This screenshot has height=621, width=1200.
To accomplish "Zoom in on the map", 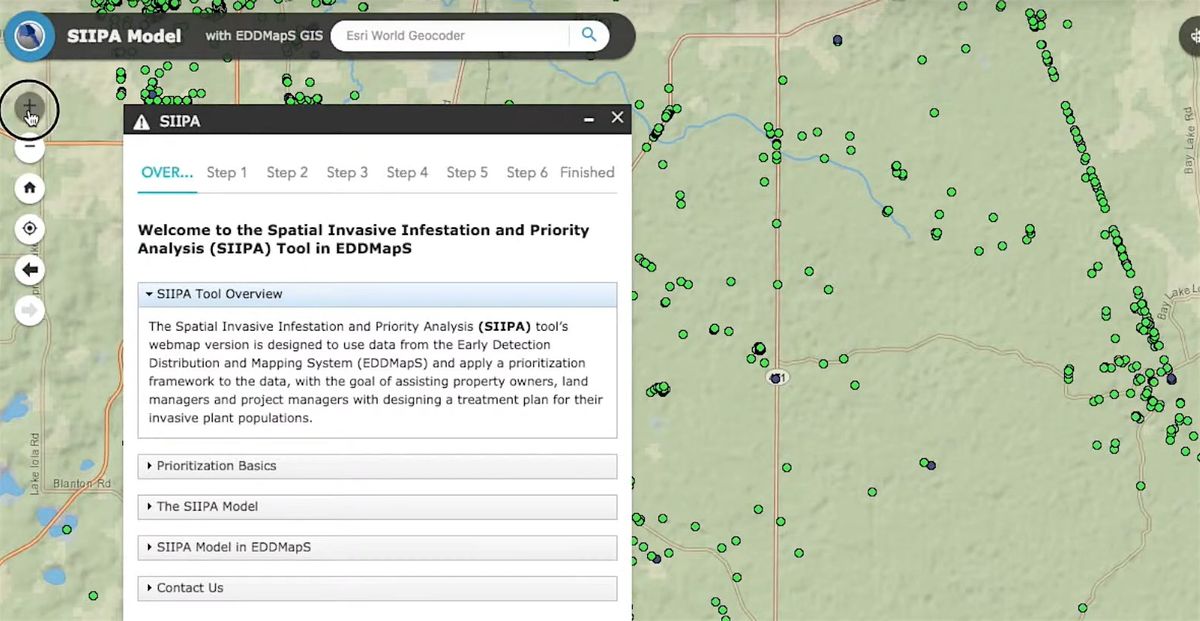I will pos(30,107).
